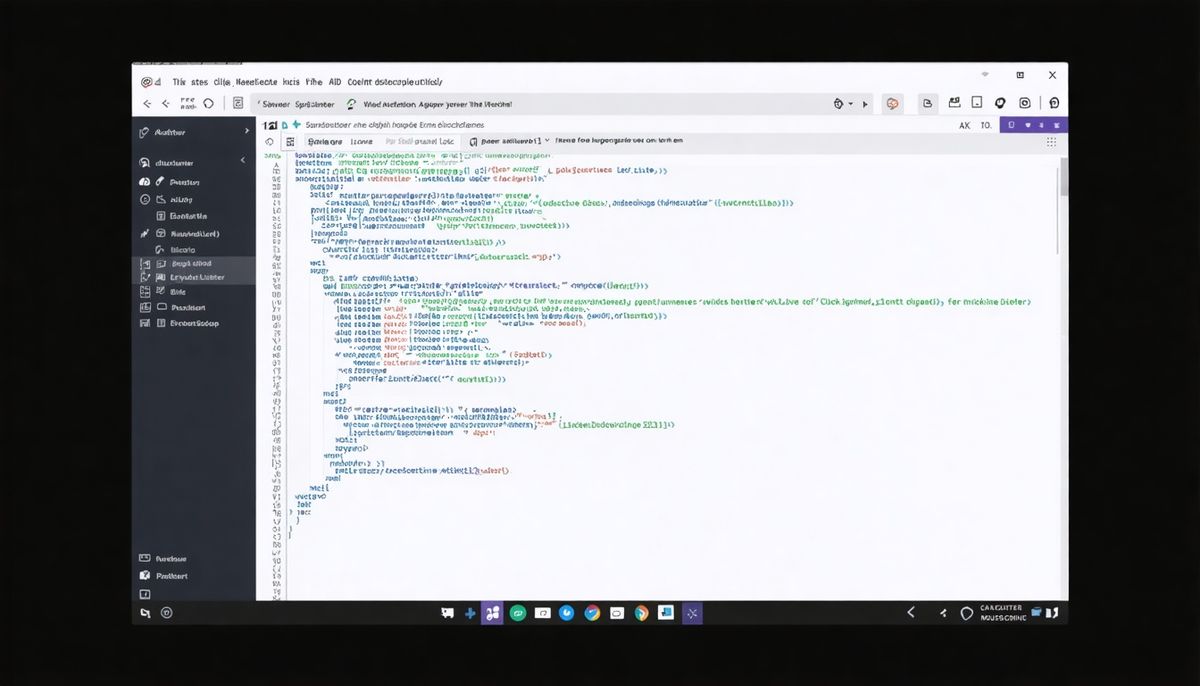Select the Chrome icon in the taskbar
The width and height of the screenshot is (1200, 686).
coord(591,612)
